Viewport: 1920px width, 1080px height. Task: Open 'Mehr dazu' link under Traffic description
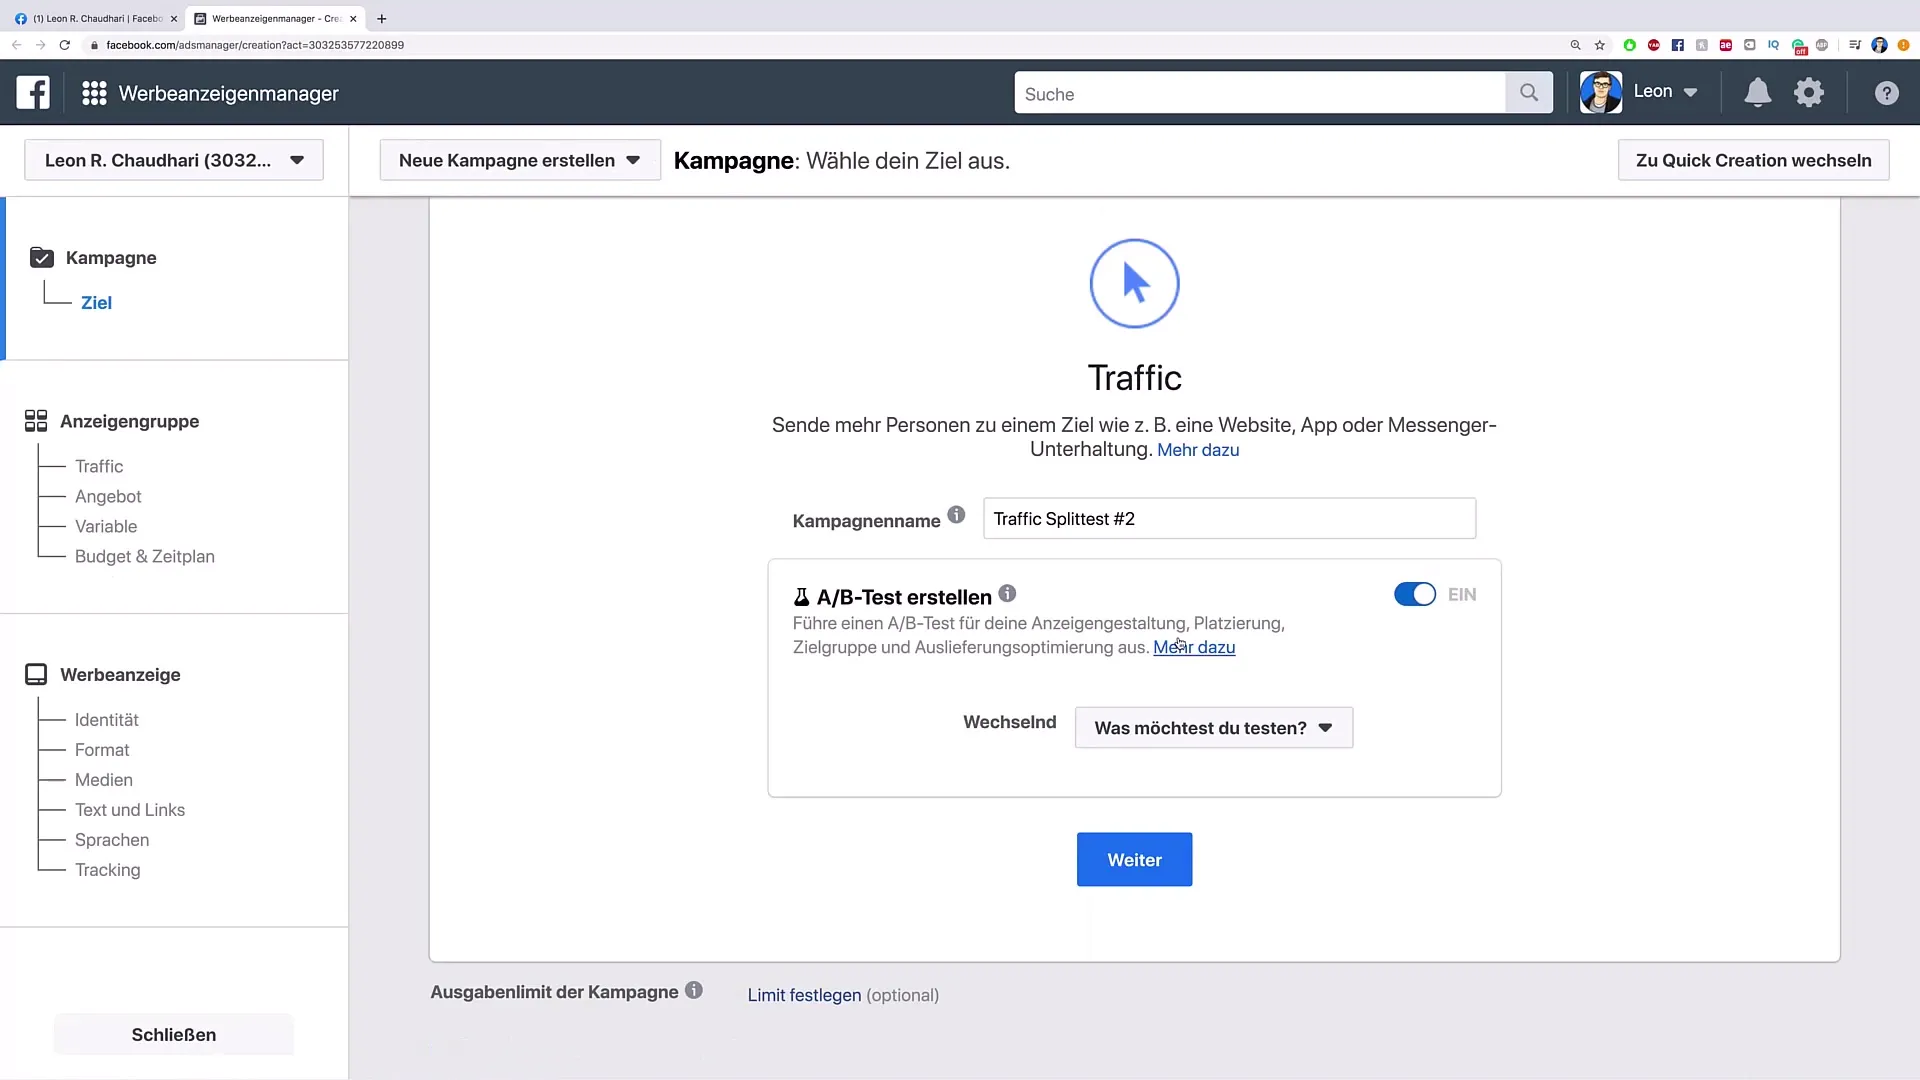point(1198,450)
